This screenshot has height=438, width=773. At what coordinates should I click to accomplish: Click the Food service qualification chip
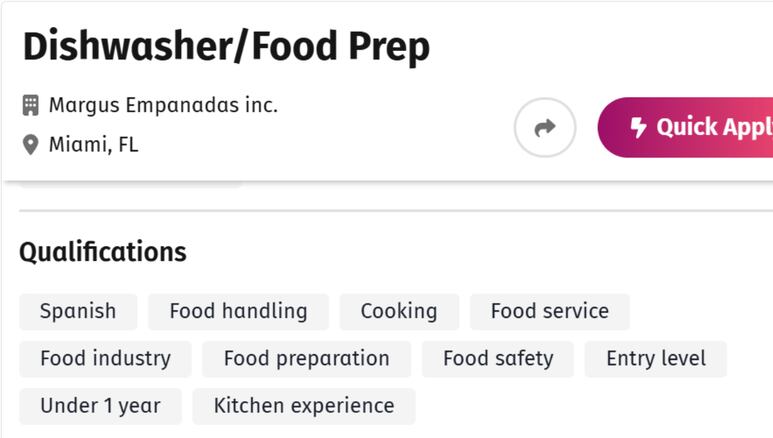pyautogui.click(x=550, y=312)
